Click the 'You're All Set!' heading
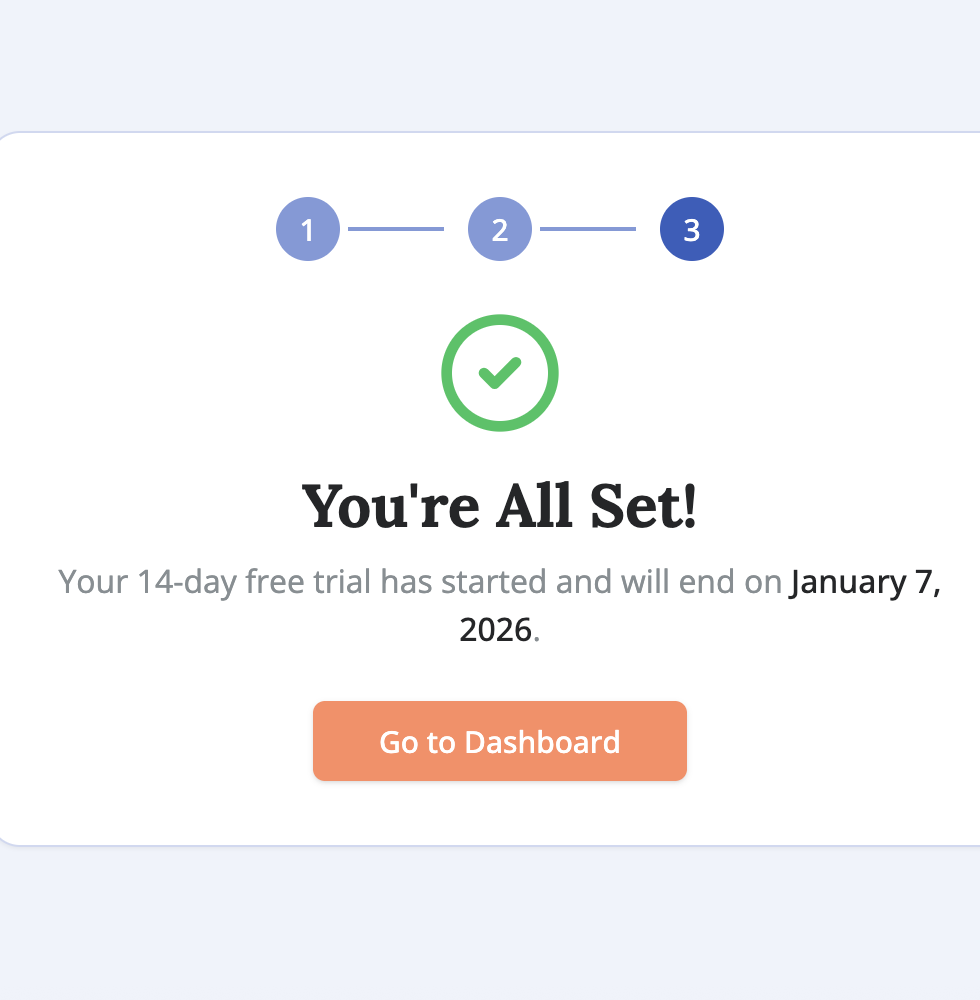Image resolution: width=980 pixels, height=1000 pixels. coord(499,505)
